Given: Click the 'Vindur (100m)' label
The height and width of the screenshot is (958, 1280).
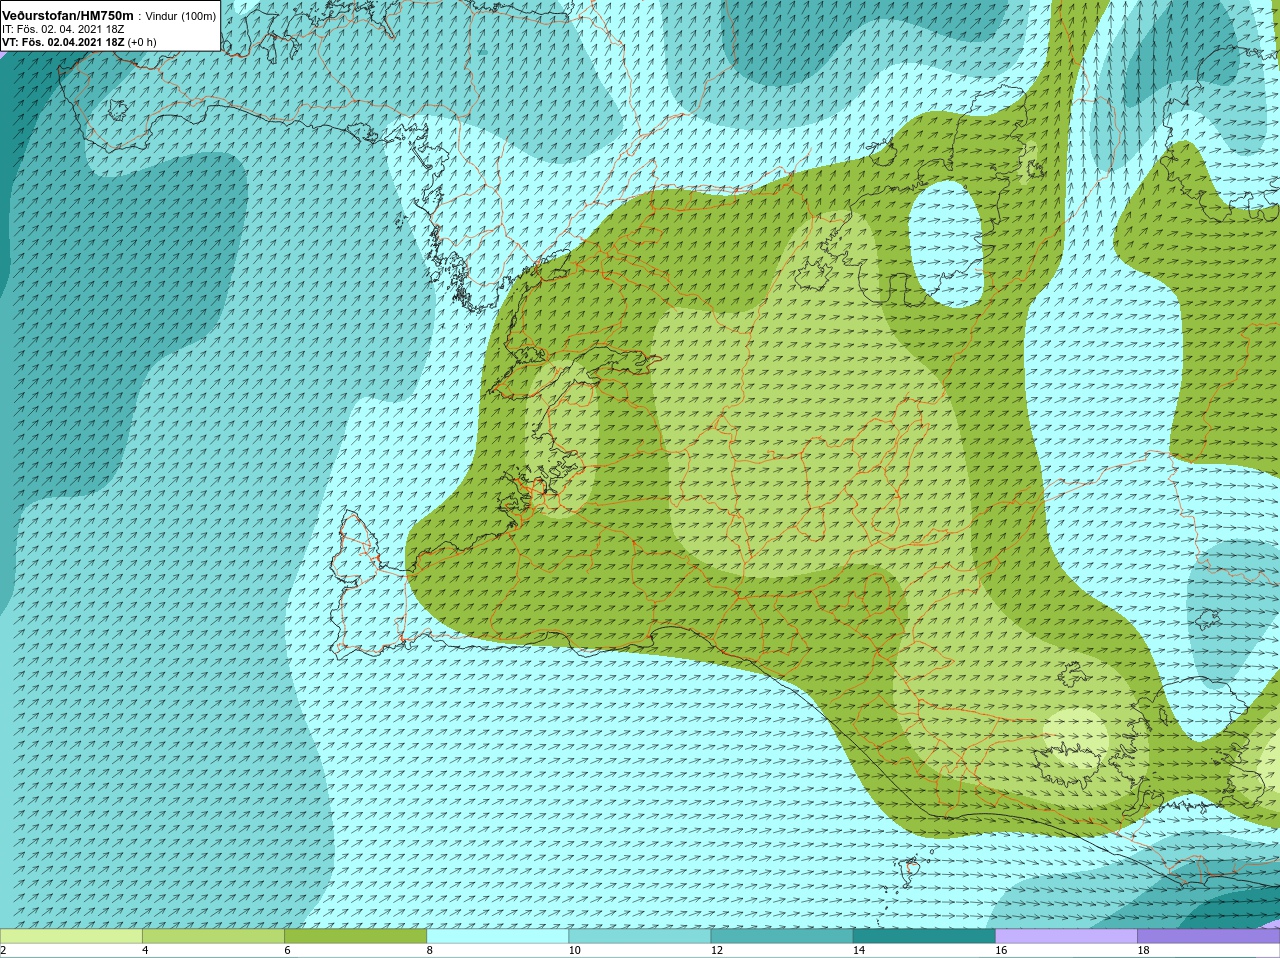Looking at the screenshot, I should pyautogui.click(x=181, y=17).
